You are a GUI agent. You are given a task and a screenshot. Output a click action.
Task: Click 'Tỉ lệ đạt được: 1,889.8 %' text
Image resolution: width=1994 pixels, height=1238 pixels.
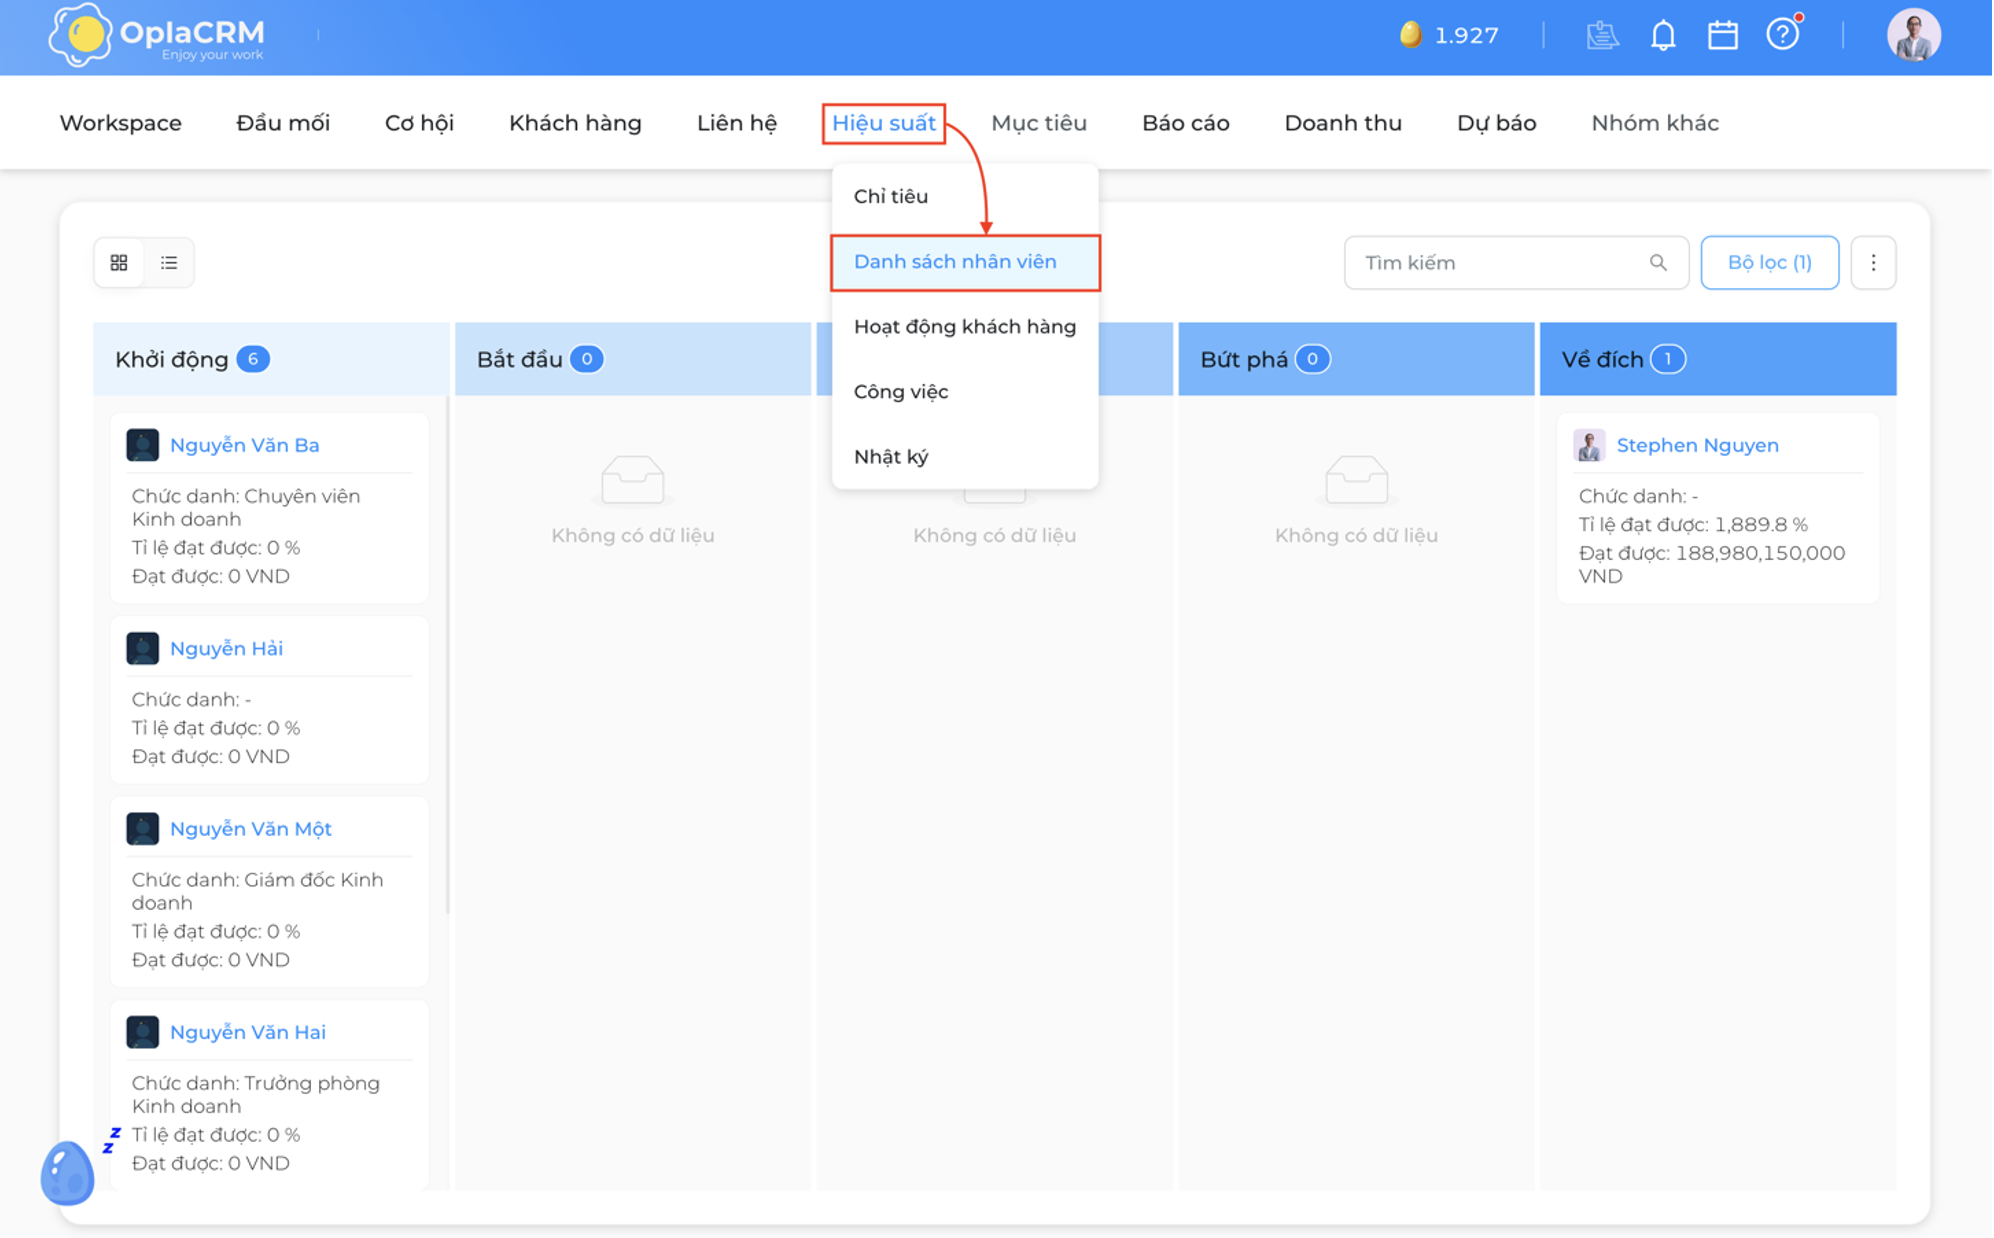click(1692, 524)
